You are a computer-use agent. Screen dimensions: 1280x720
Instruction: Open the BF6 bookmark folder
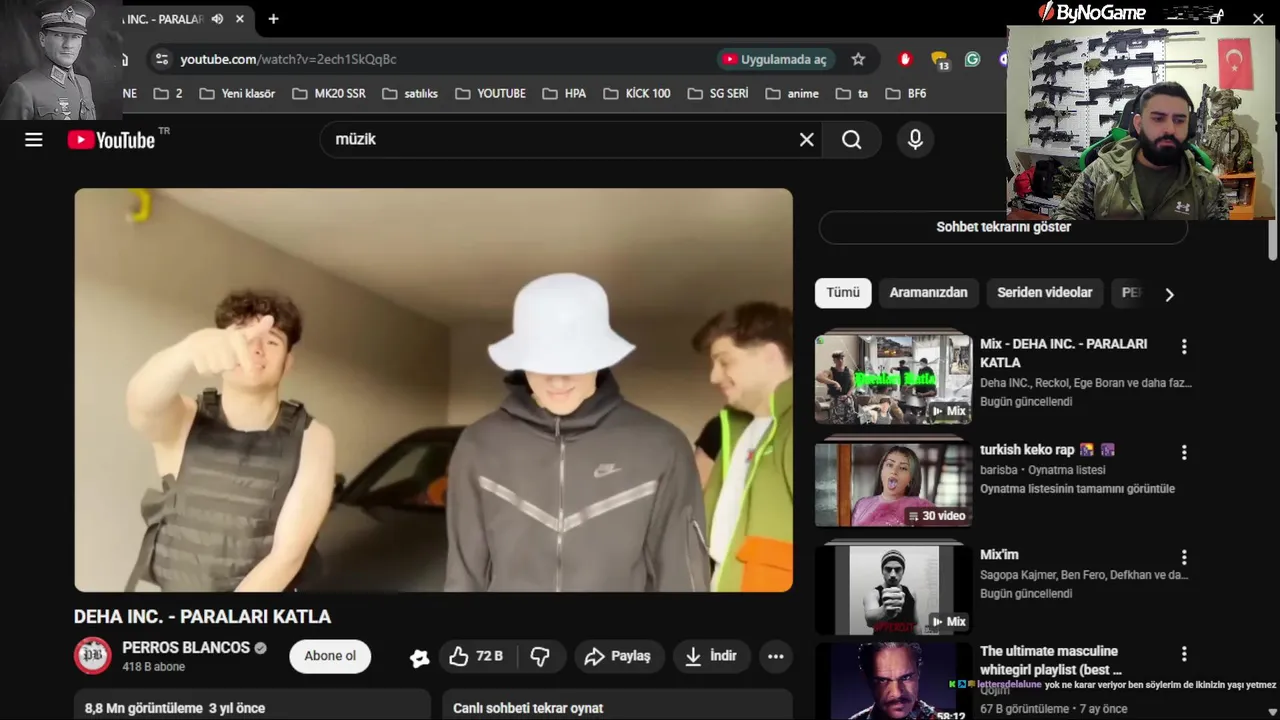tap(904, 93)
